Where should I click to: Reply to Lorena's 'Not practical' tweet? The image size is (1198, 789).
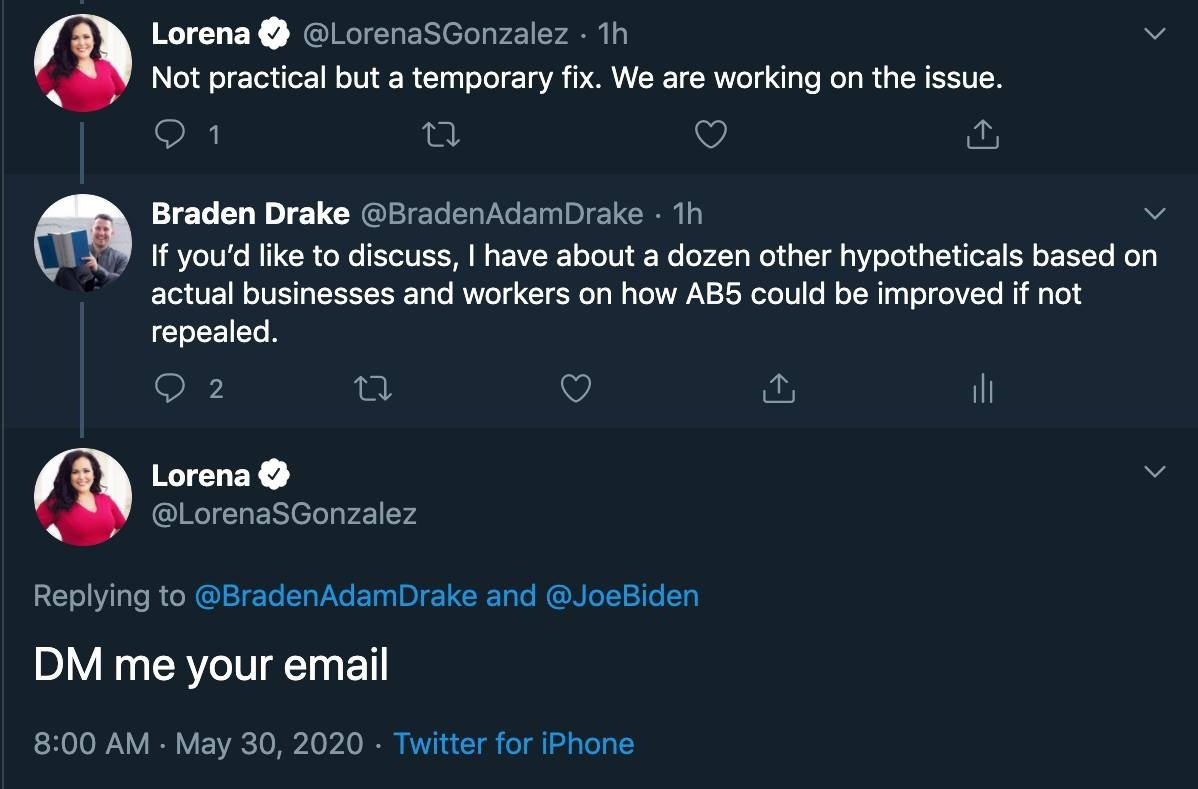pyautogui.click(x=170, y=134)
